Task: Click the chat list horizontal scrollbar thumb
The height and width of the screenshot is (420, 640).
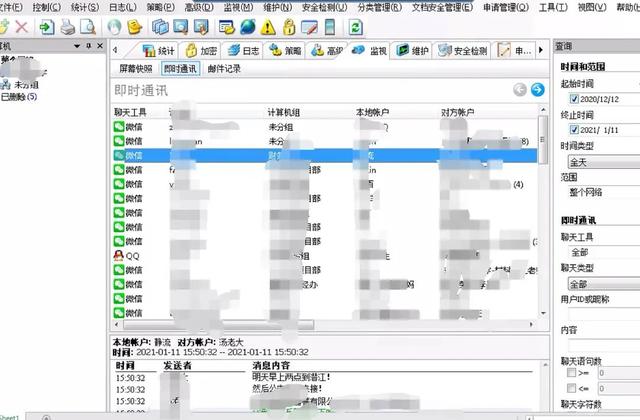Action: (218, 324)
